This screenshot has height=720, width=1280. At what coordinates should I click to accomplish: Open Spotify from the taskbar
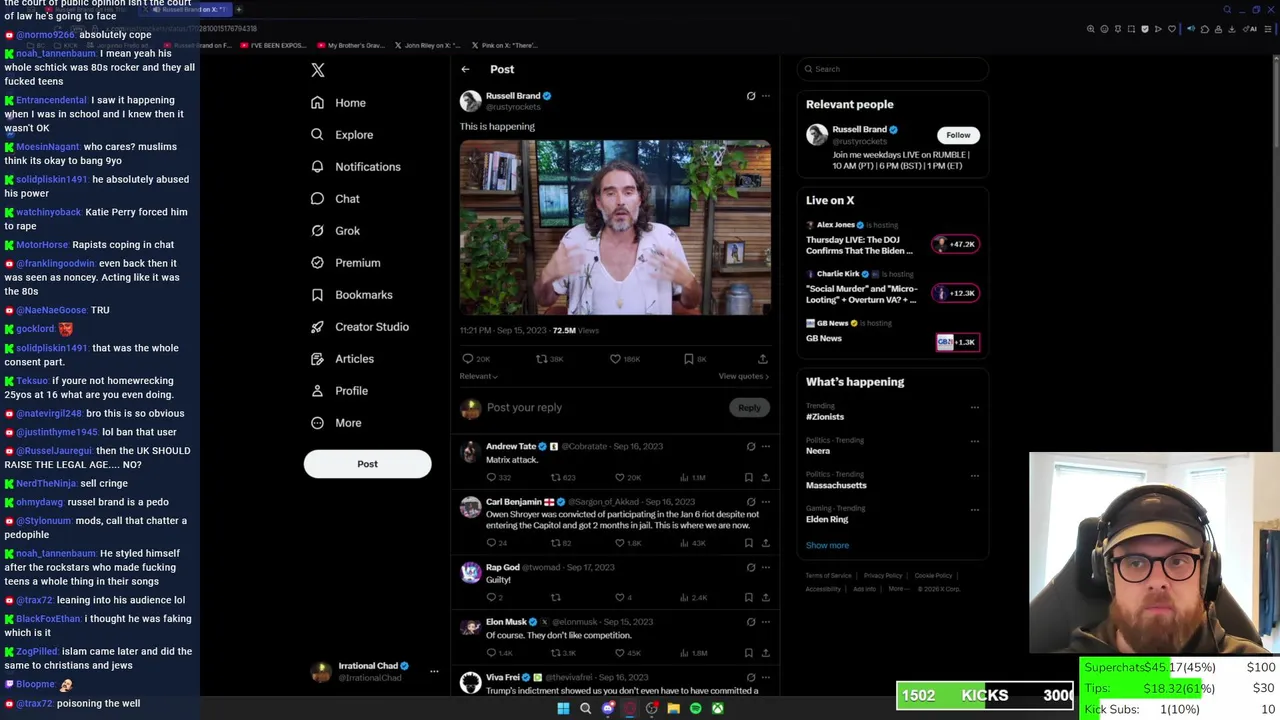pyautogui.click(x=696, y=709)
